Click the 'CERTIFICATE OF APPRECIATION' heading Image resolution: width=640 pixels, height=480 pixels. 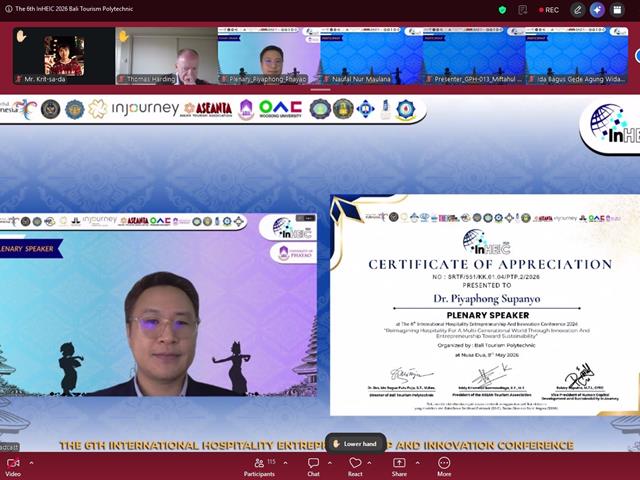(490, 264)
